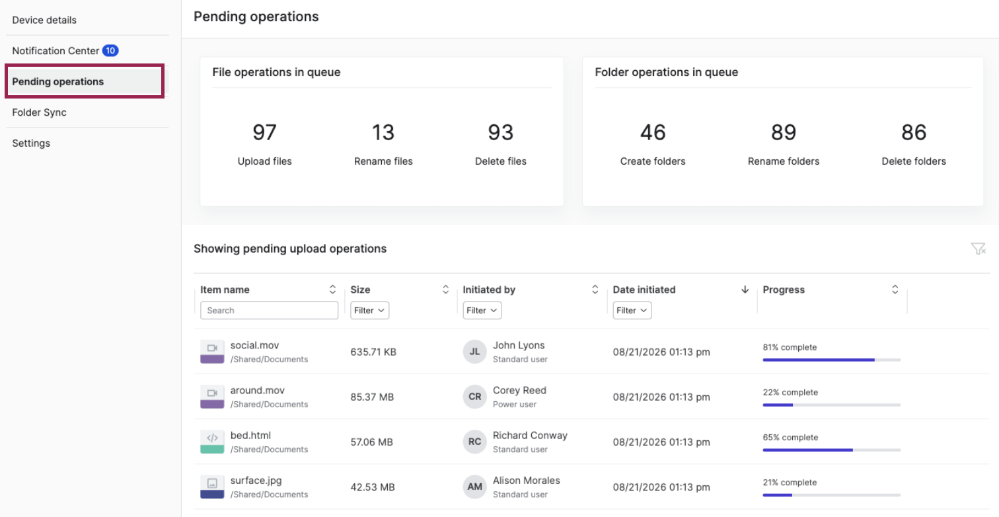Click John Lyons' JL avatar
The height and width of the screenshot is (517, 999).
pyautogui.click(x=475, y=351)
